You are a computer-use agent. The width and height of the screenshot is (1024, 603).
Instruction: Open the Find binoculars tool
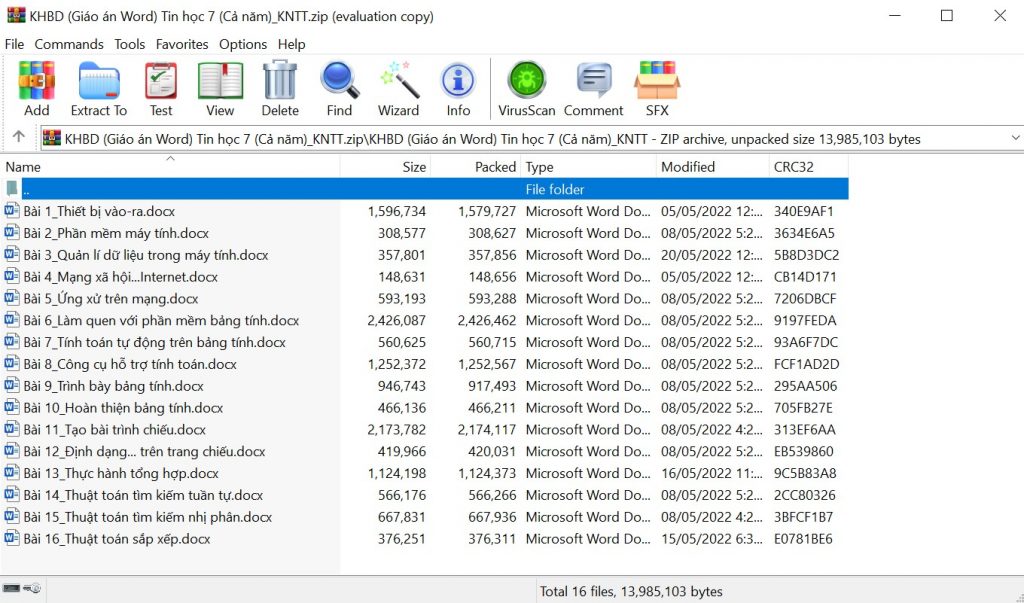click(x=339, y=88)
